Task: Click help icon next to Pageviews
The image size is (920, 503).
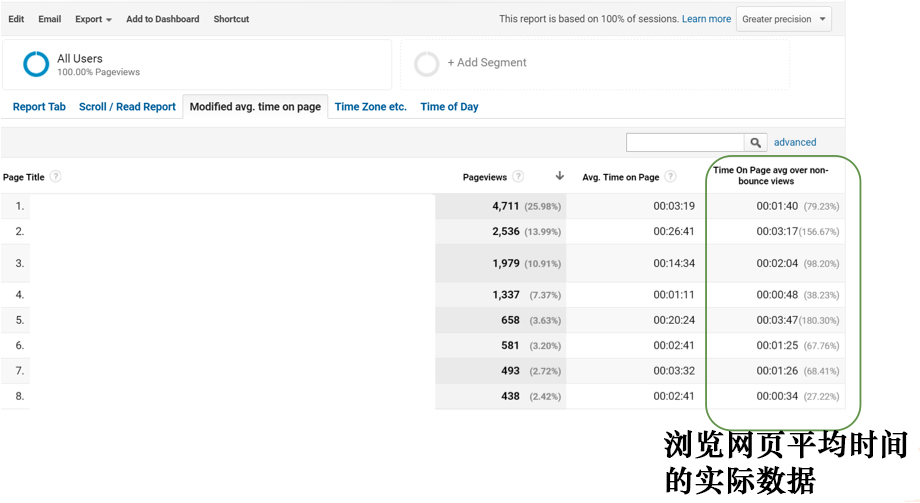Action: pos(518,177)
